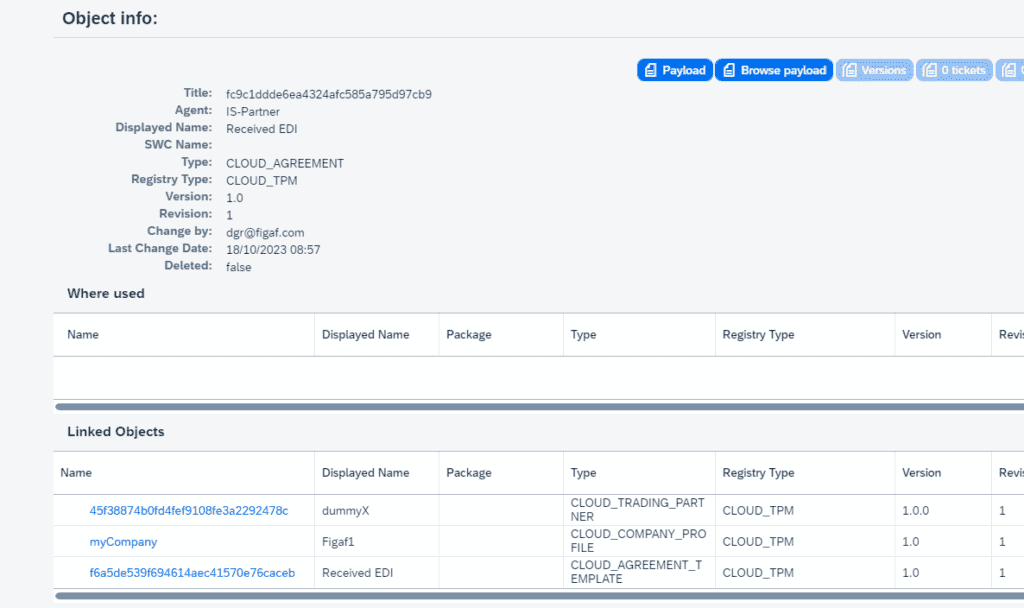Click the stacked pages icon on Versions button
The width and height of the screenshot is (1024, 608).
click(x=849, y=70)
